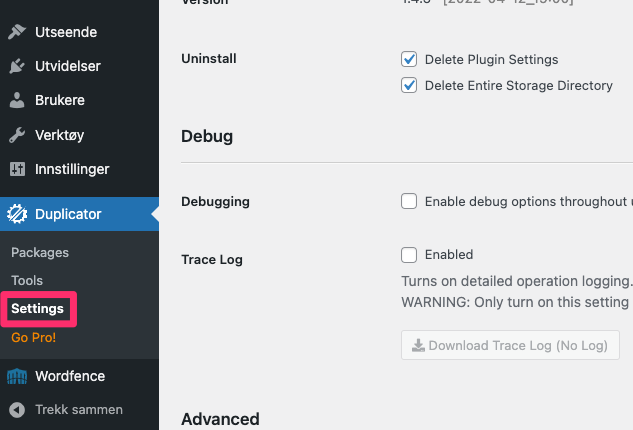This screenshot has height=430, width=633.
Task: Click the Advanced section heading
Action: [x=220, y=419]
